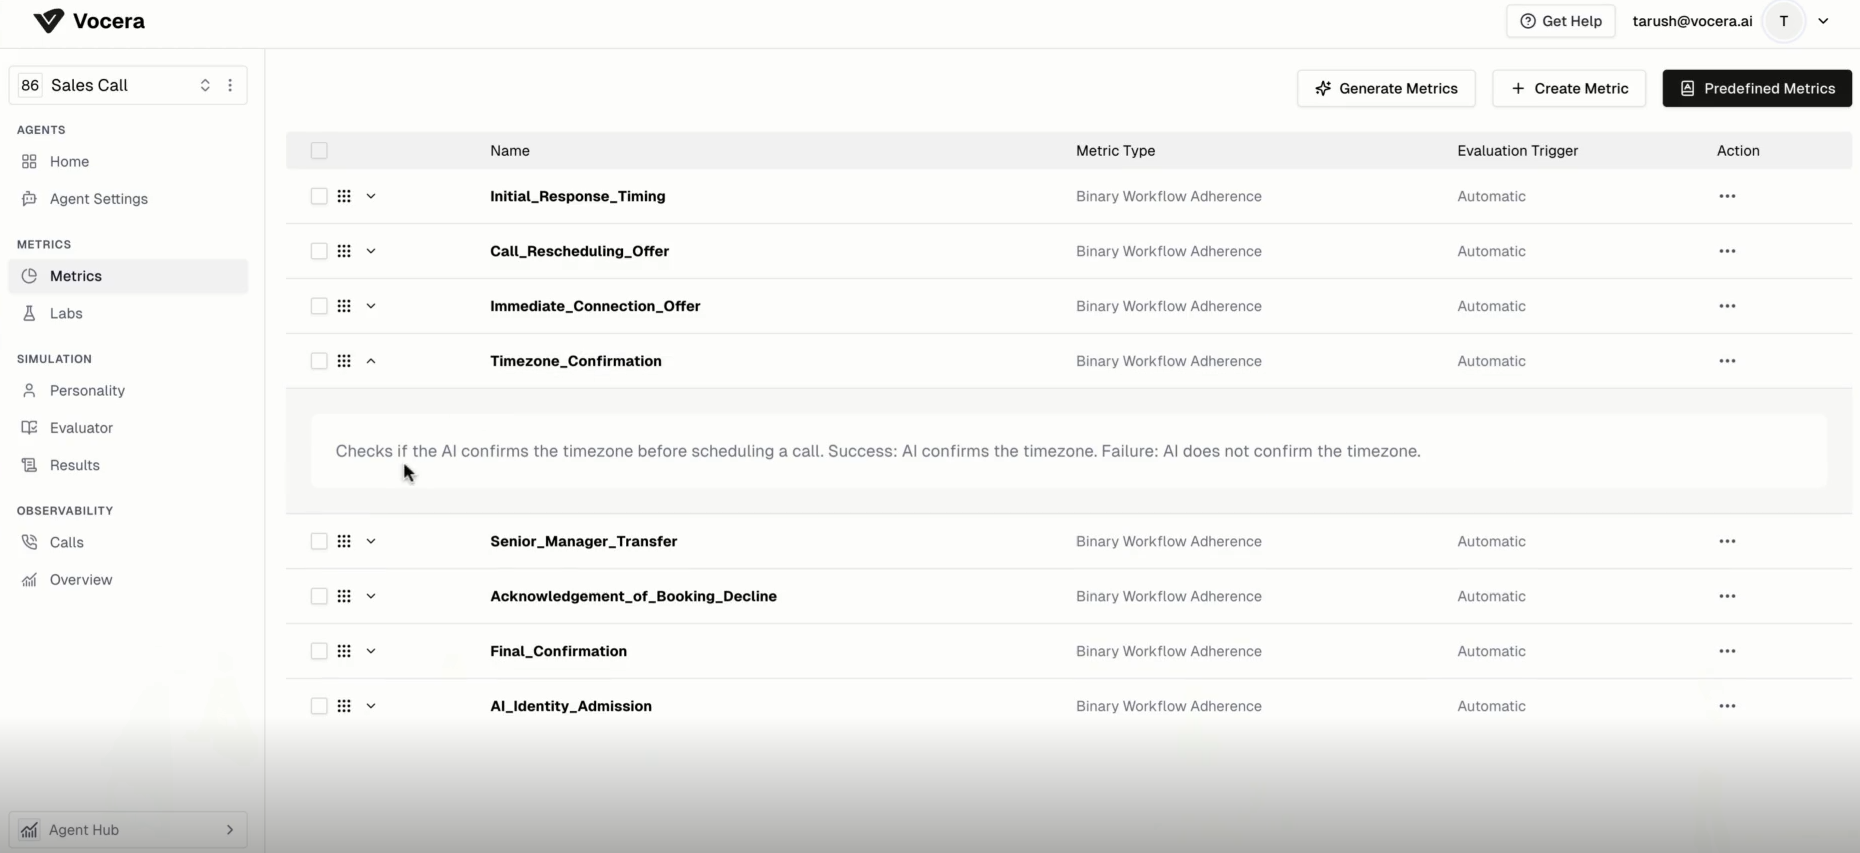Select all metrics with header checkbox
Viewport: 1860px width, 853px height.
coord(319,150)
